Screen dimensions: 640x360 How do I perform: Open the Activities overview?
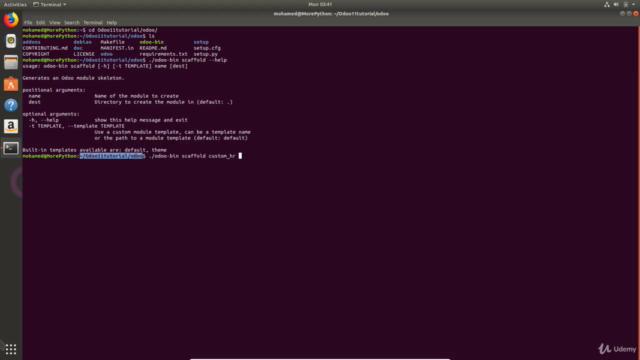coord(15,4)
